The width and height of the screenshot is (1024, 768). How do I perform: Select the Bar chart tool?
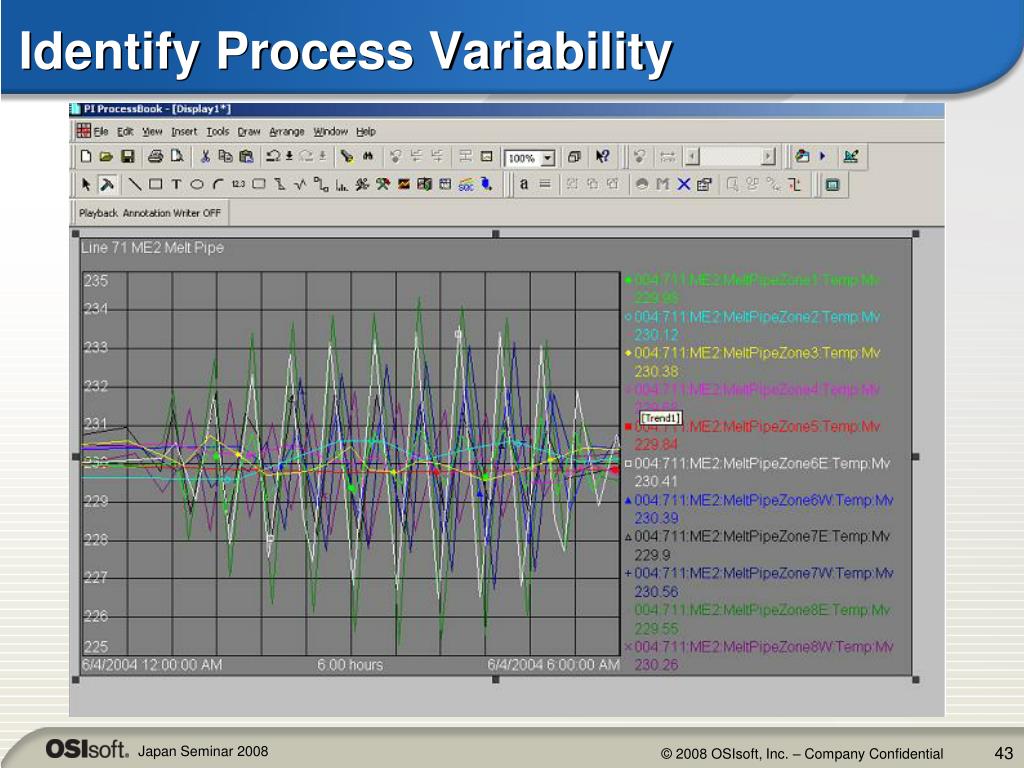point(342,185)
